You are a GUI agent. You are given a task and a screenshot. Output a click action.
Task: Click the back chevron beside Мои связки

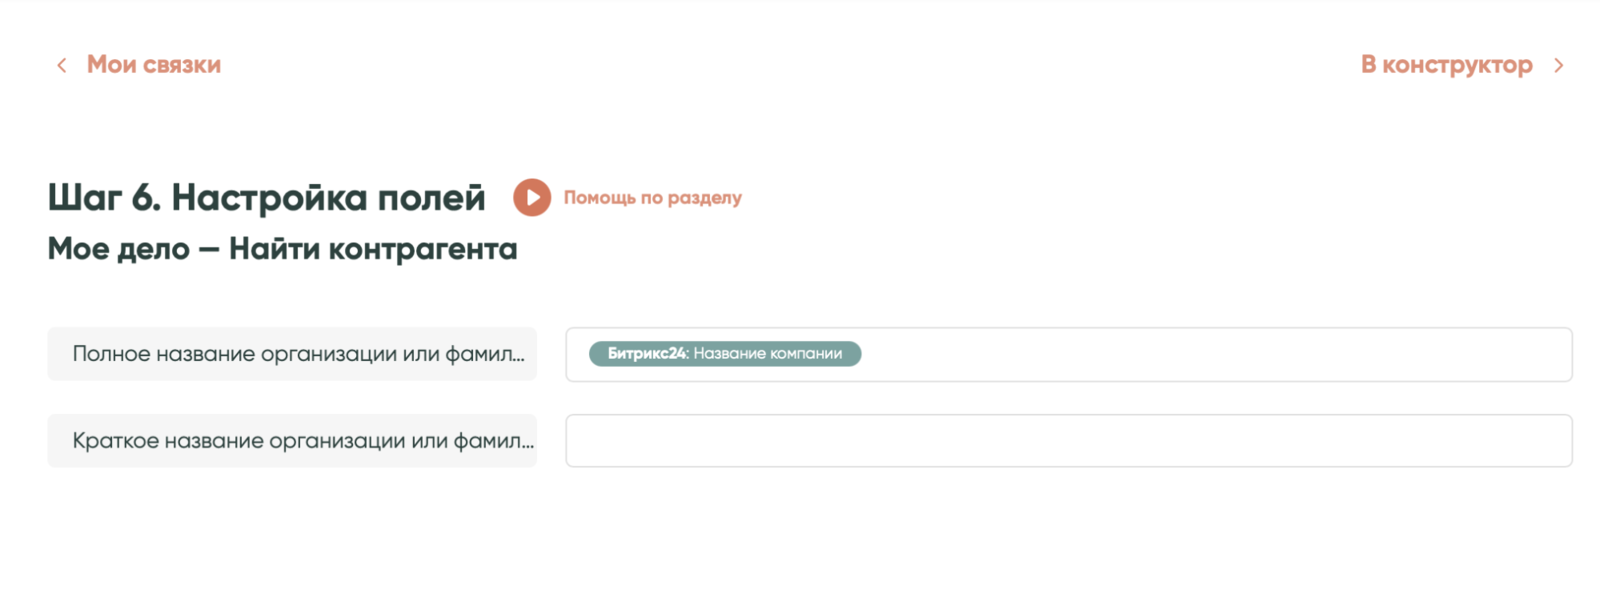62,66
